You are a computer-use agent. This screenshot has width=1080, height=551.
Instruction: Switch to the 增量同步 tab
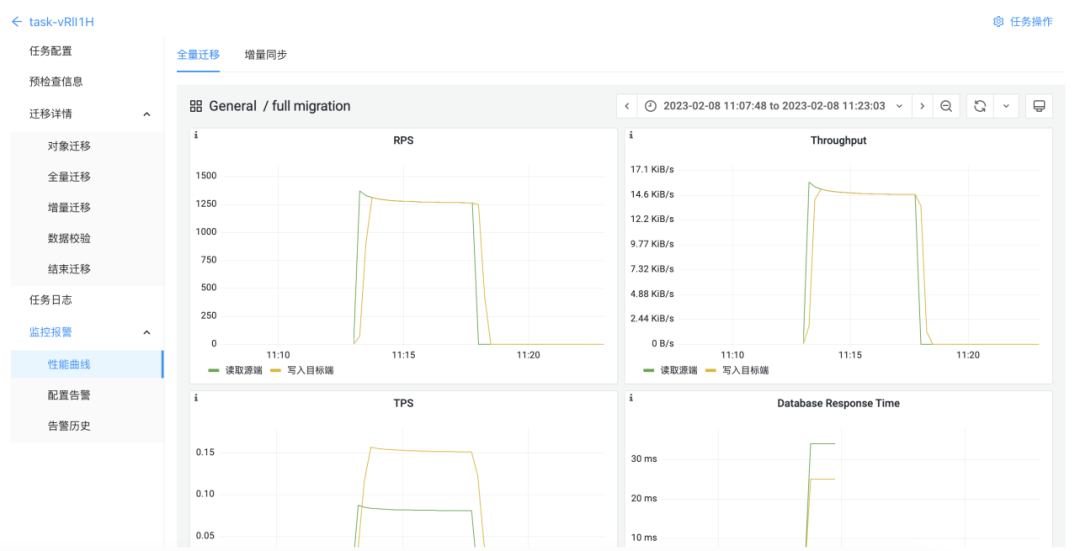[x=266, y=54]
